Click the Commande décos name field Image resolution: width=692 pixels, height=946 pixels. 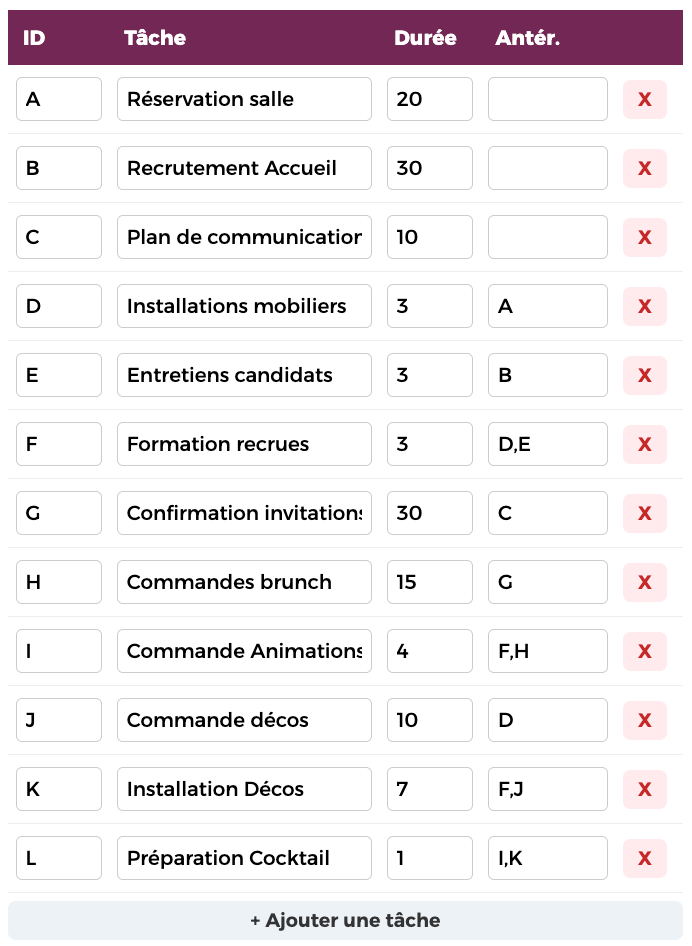pyautogui.click(x=244, y=720)
